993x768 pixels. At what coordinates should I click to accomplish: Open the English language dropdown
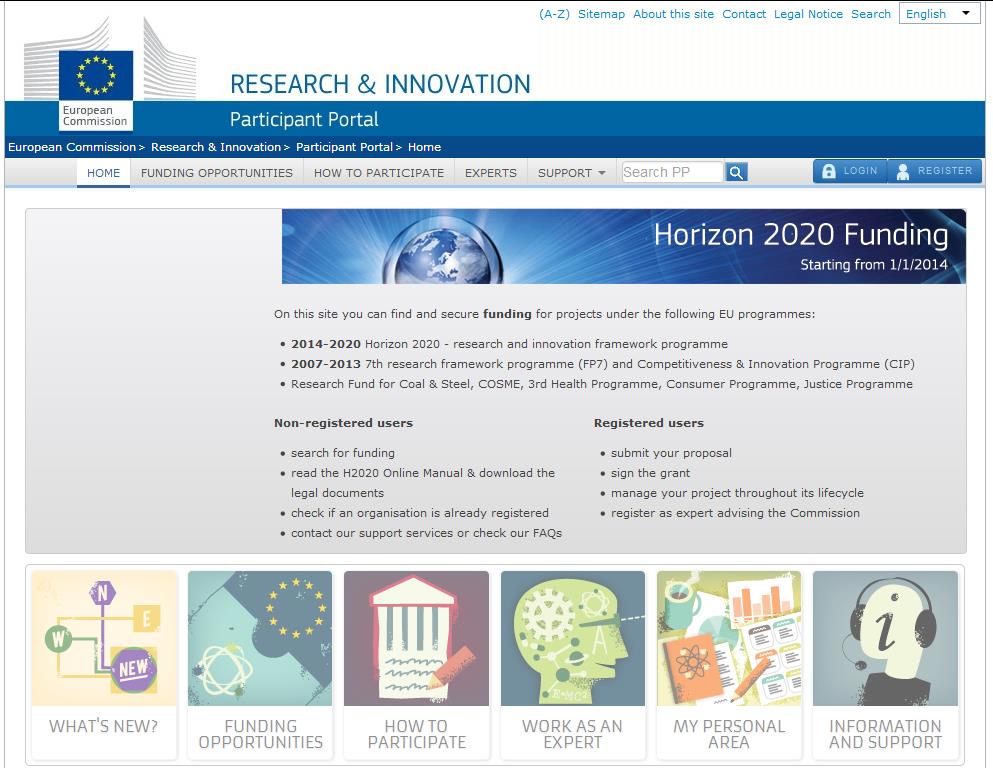[939, 14]
